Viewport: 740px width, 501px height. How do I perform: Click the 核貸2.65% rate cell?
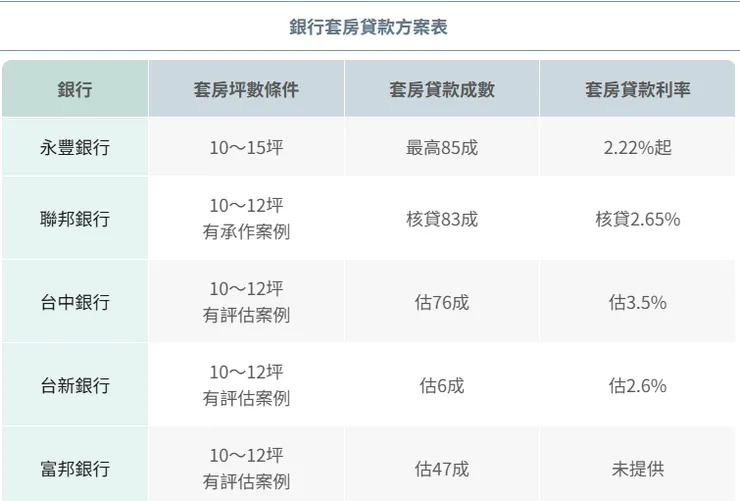tap(638, 218)
